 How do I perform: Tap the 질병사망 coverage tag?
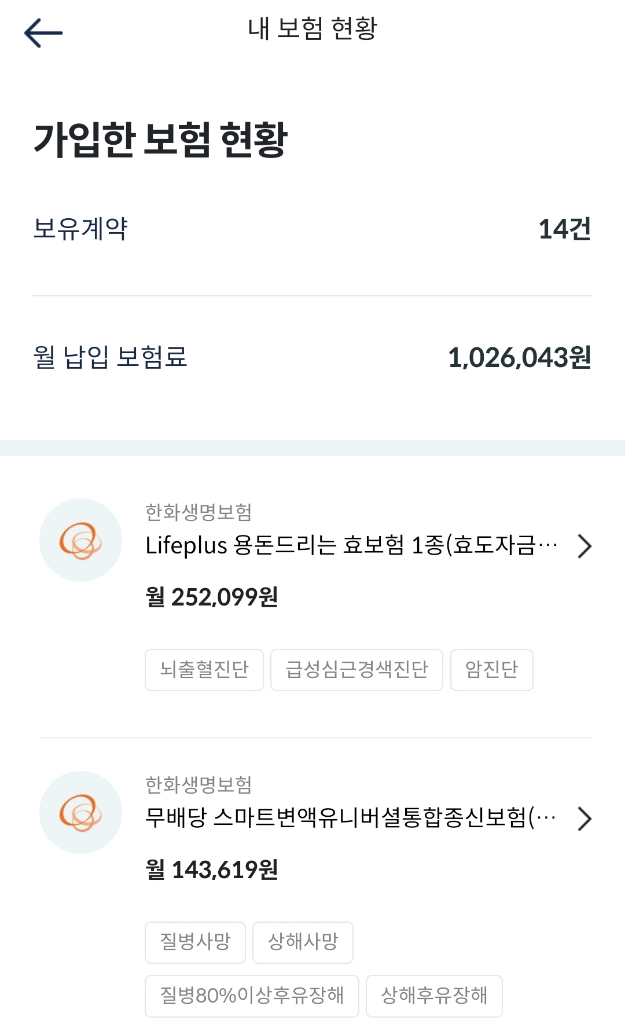click(x=195, y=942)
